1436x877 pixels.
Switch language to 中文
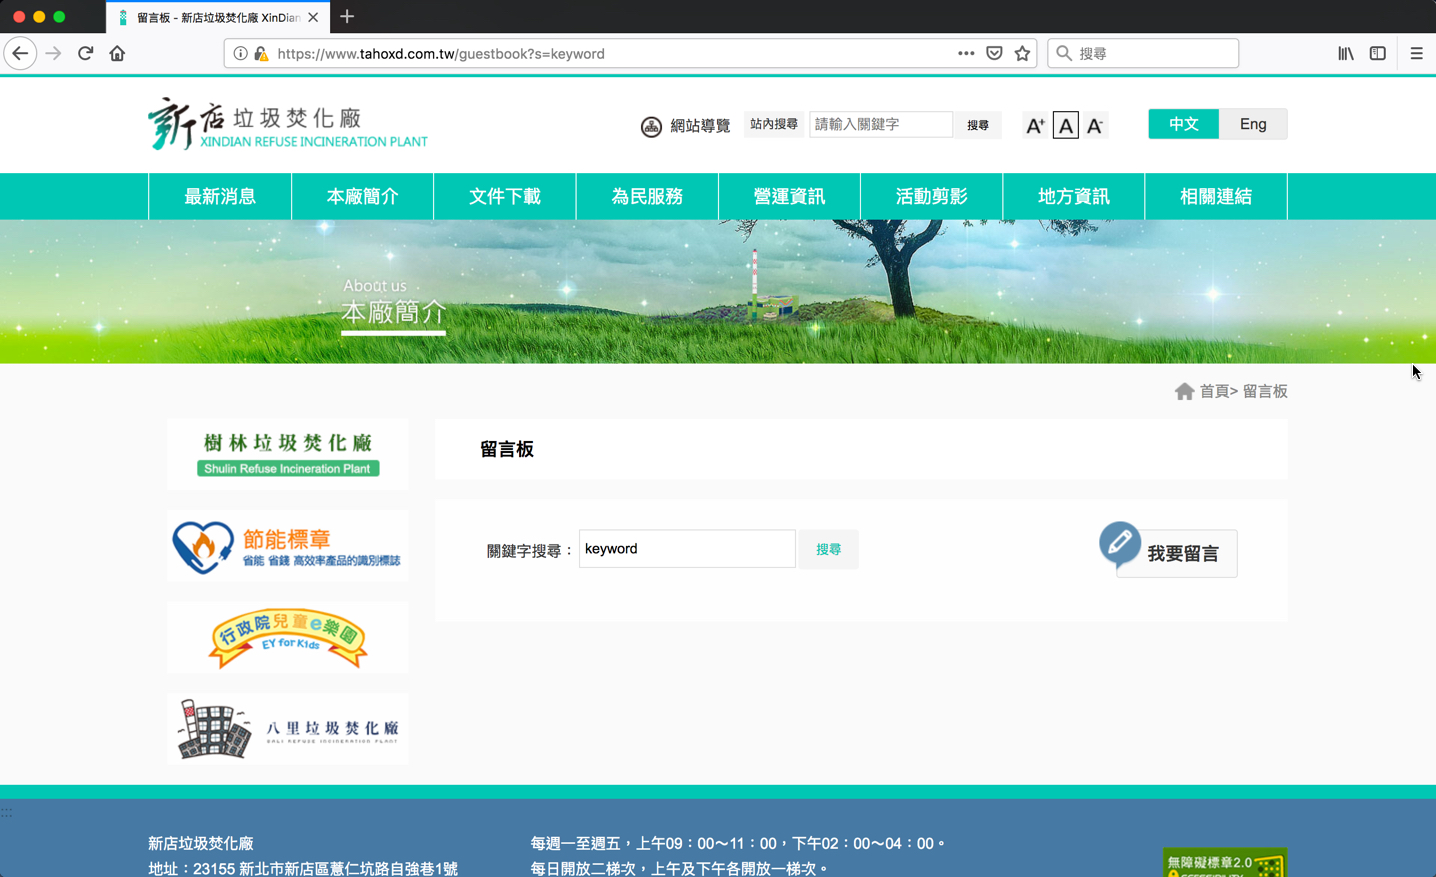(1183, 124)
